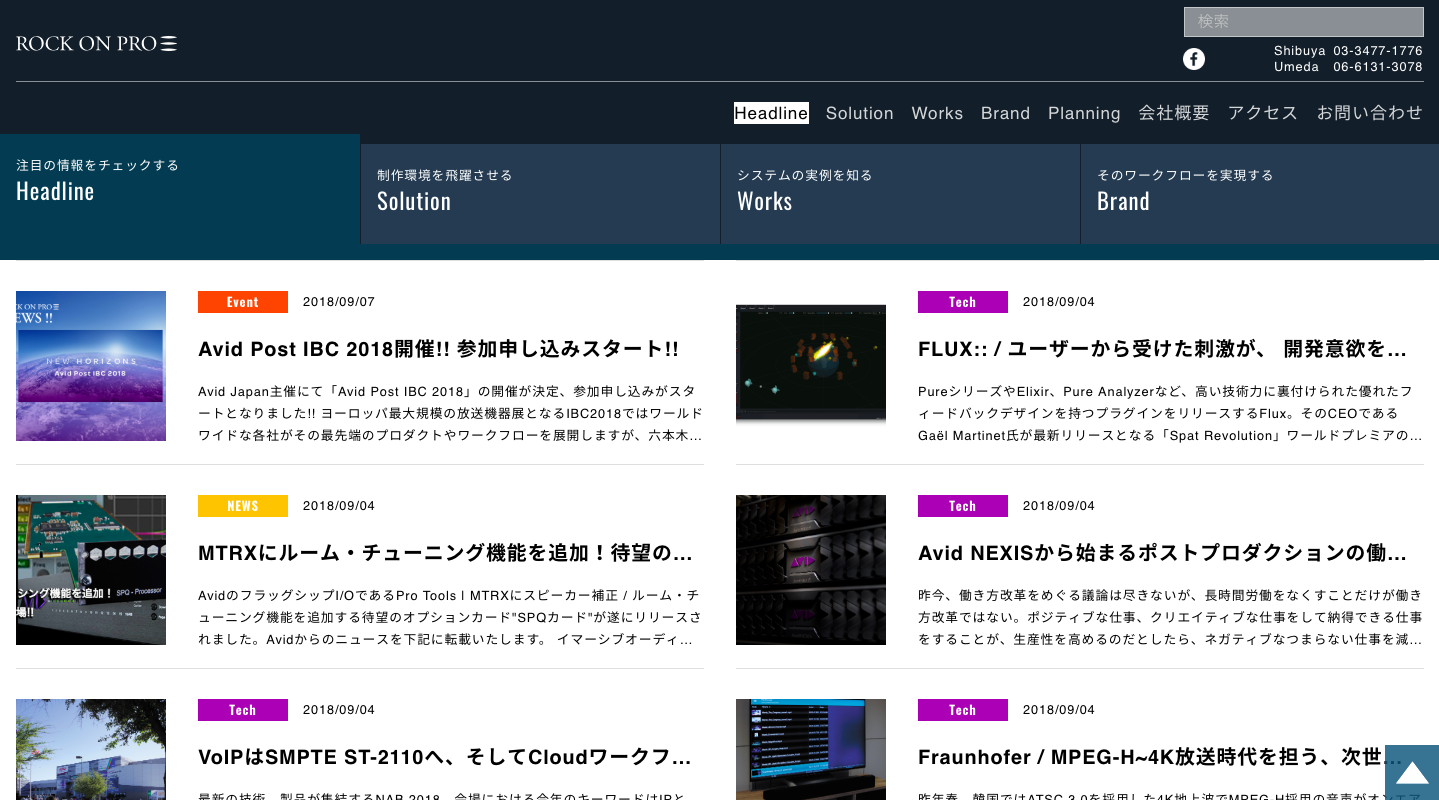The image size is (1439, 800).
Task: Select the Brand category panel
Action: (1260, 194)
